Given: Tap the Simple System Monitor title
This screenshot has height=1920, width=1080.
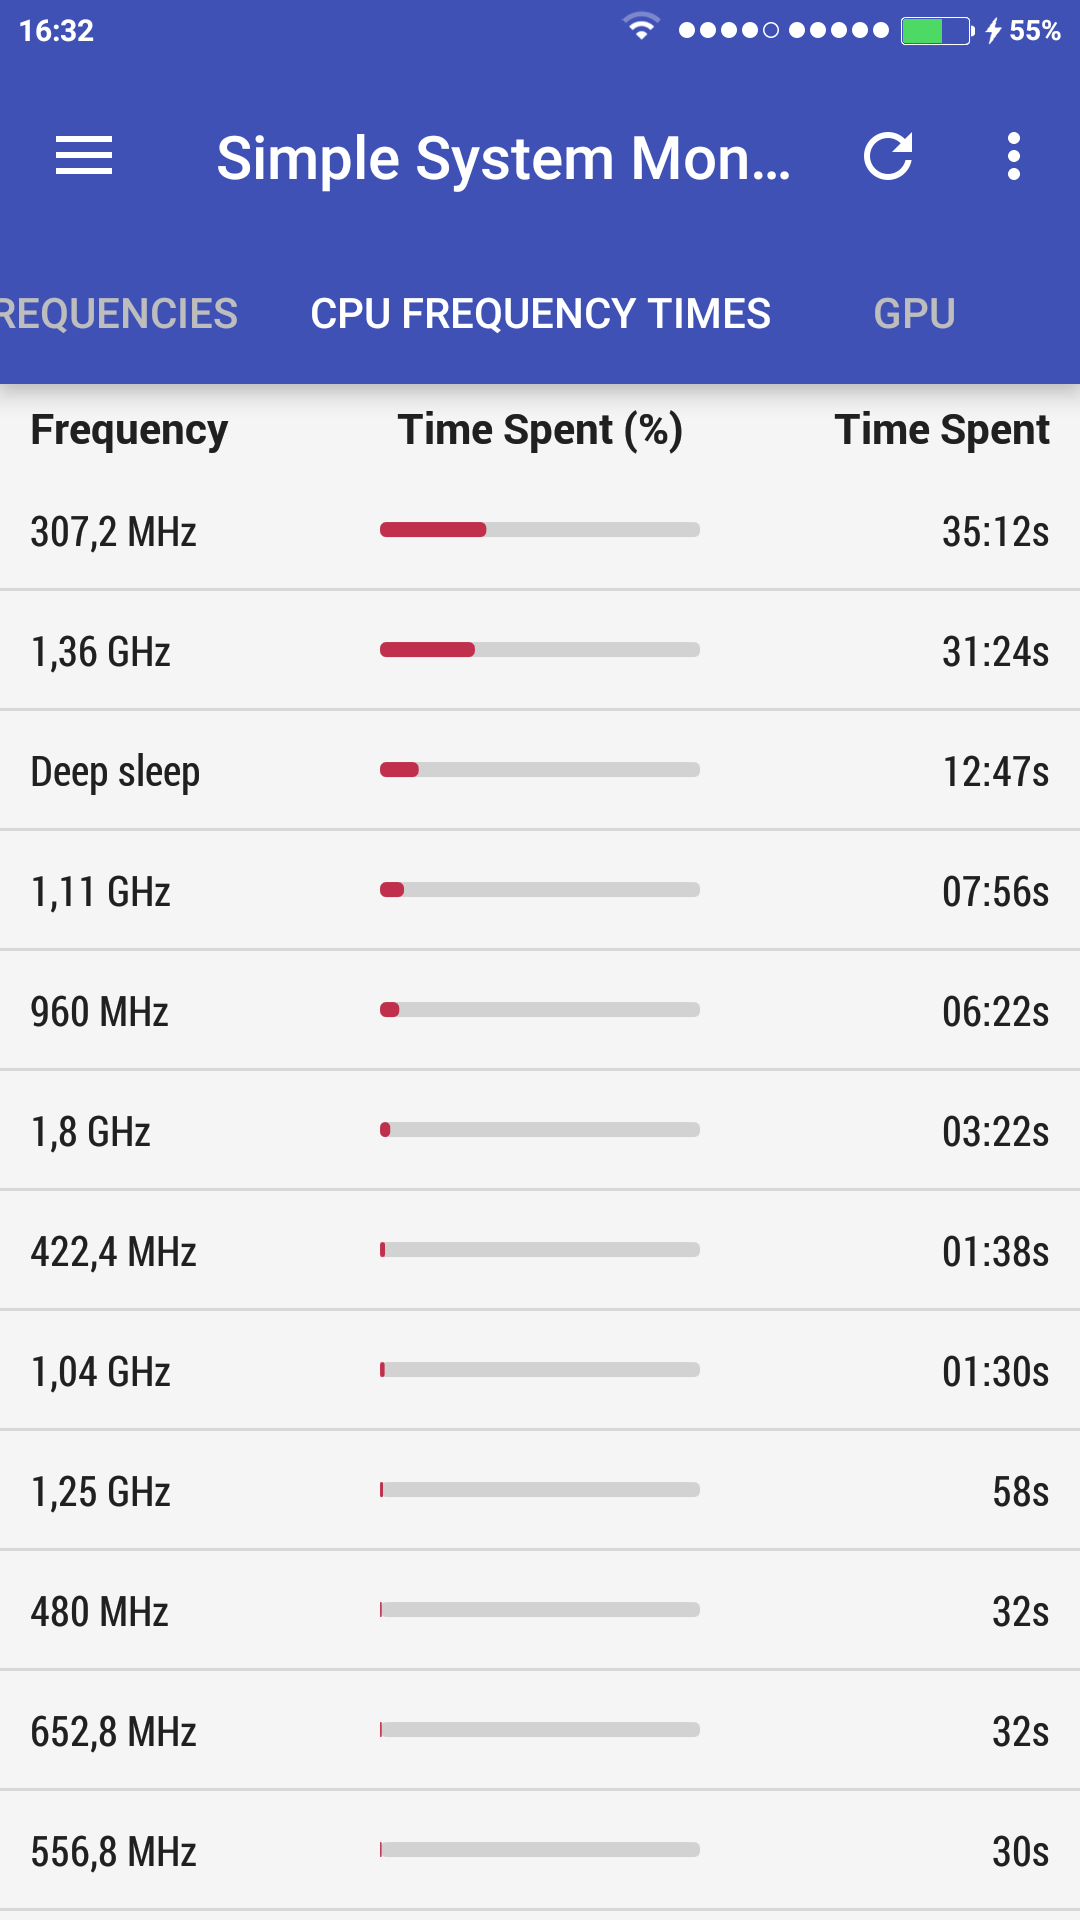Looking at the screenshot, I should 504,158.
